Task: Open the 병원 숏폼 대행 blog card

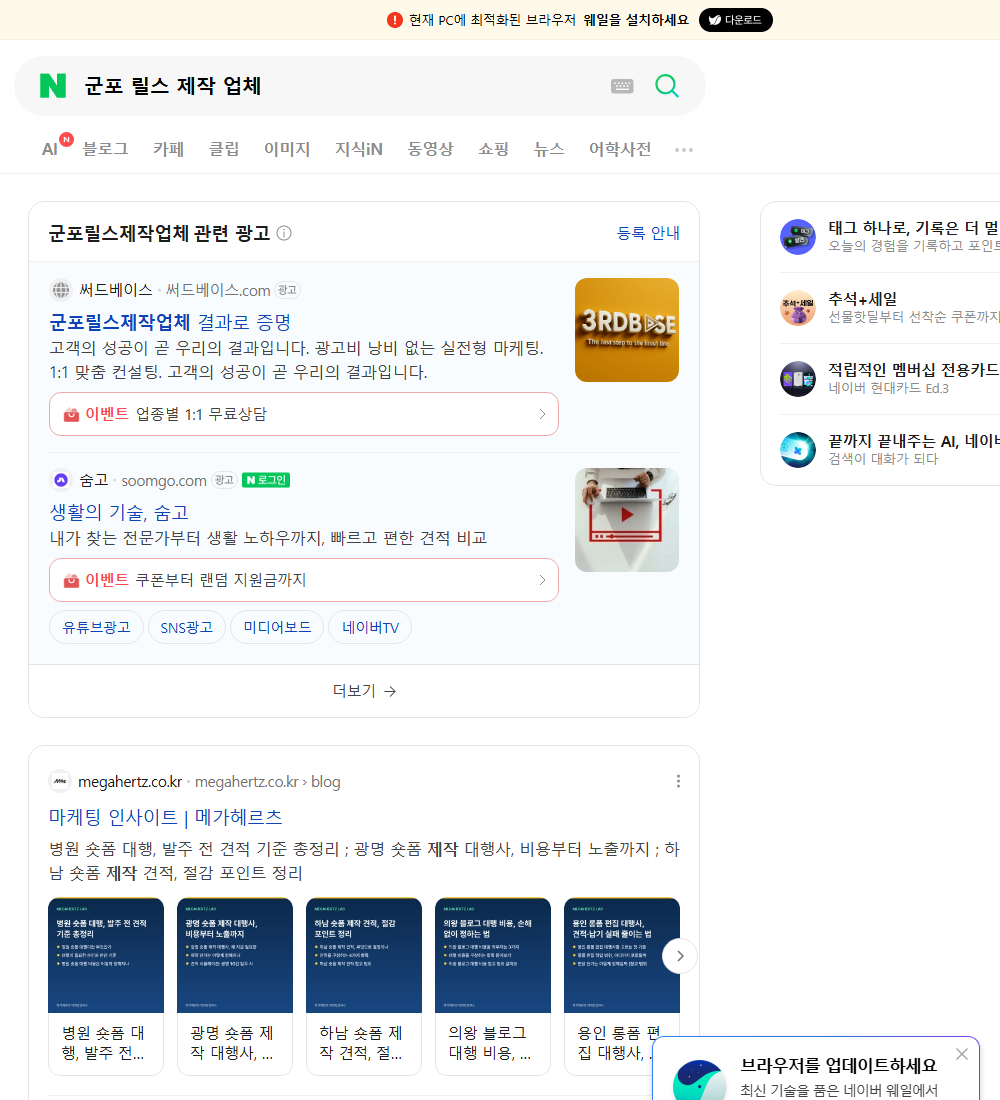Action: (106, 986)
